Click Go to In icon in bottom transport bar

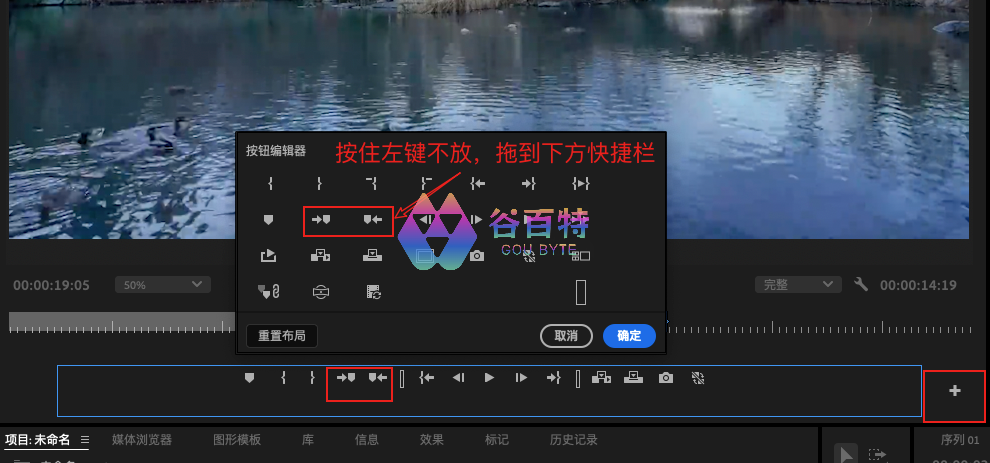coord(425,378)
